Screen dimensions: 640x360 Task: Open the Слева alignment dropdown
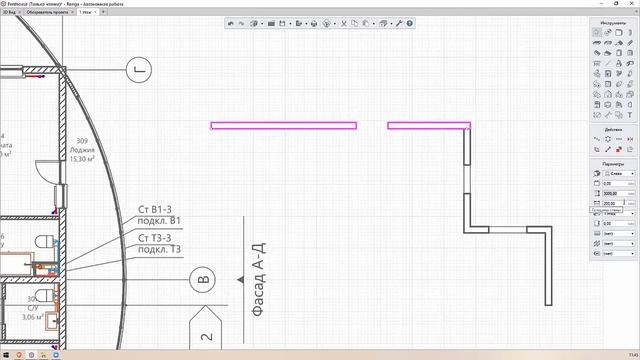click(x=619, y=173)
